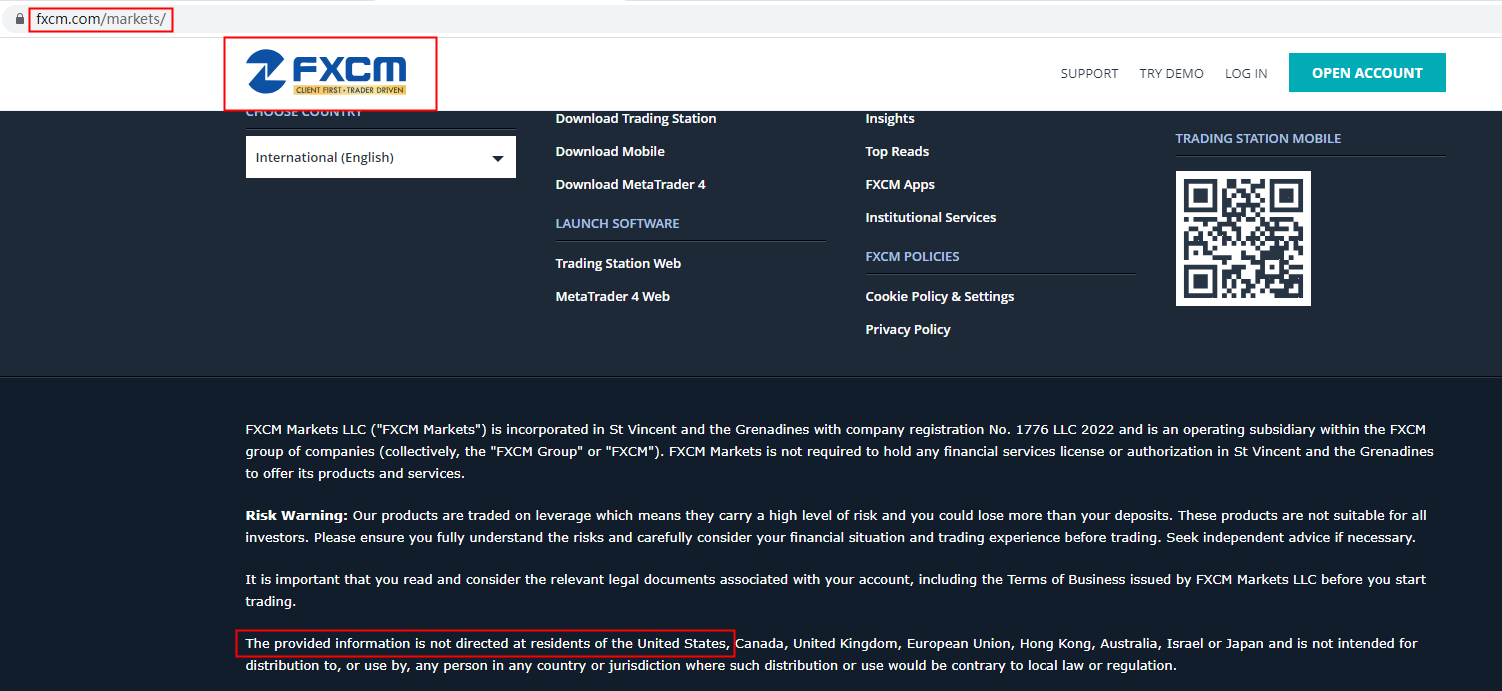Open the FXCM Apps link

[899, 184]
